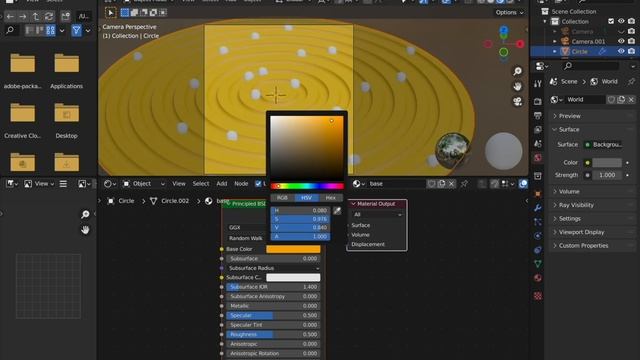Expand the Preview panel
The height and width of the screenshot is (360, 640).
coord(592,116)
